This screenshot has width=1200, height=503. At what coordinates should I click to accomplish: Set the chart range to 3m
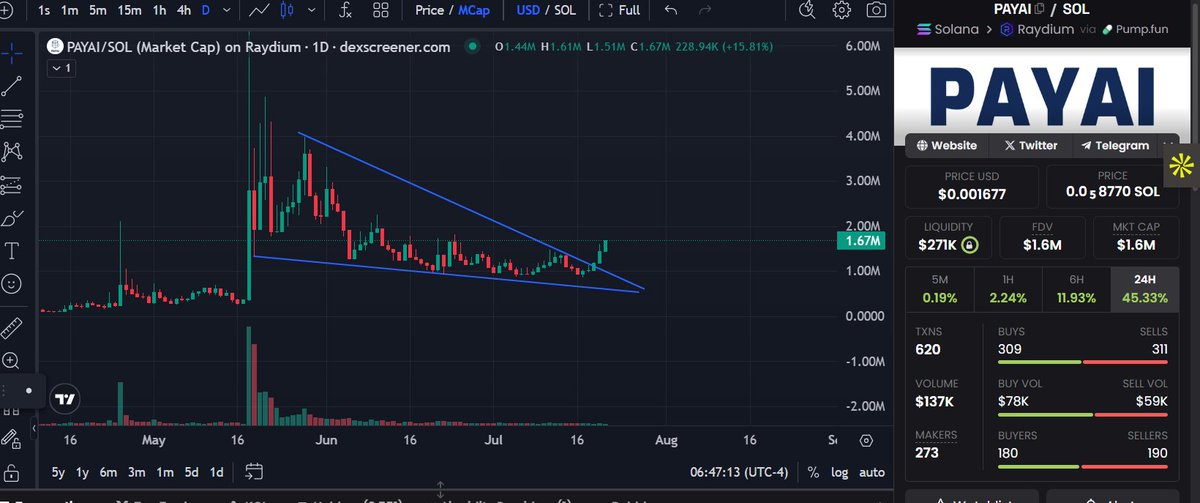point(136,472)
